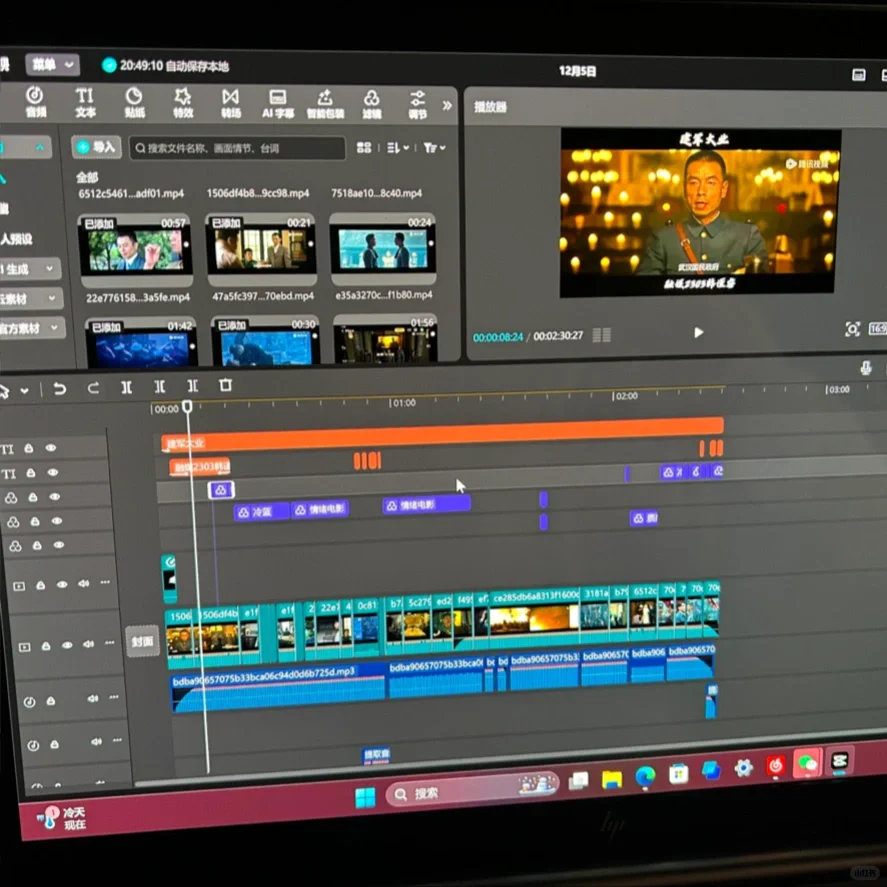This screenshot has height=887, width=887.
Task: Select the 00:57 video thumbnail
Action: pyautogui.click(x=135, y=248)
